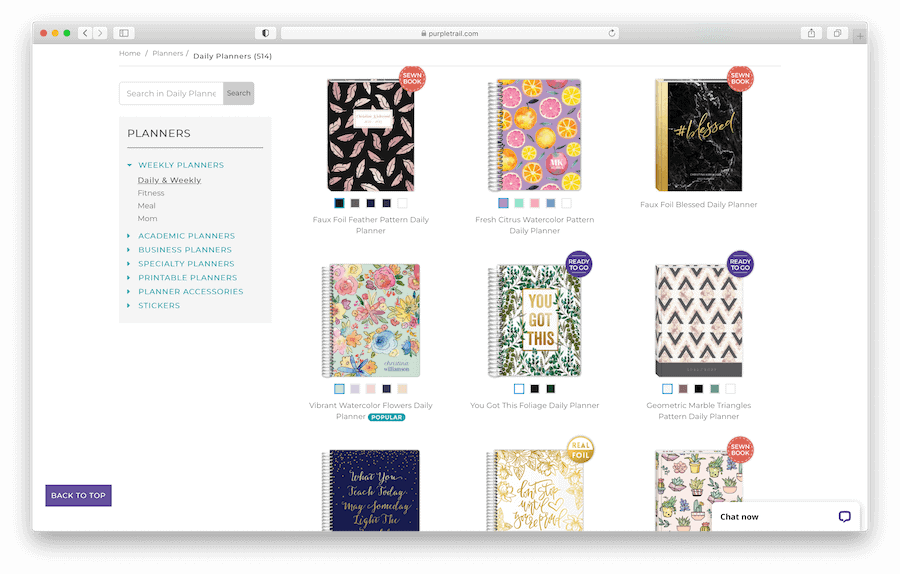
Task: Pick brown swatch under Geometric Marble Triangles planner
Action: (683, 389)
